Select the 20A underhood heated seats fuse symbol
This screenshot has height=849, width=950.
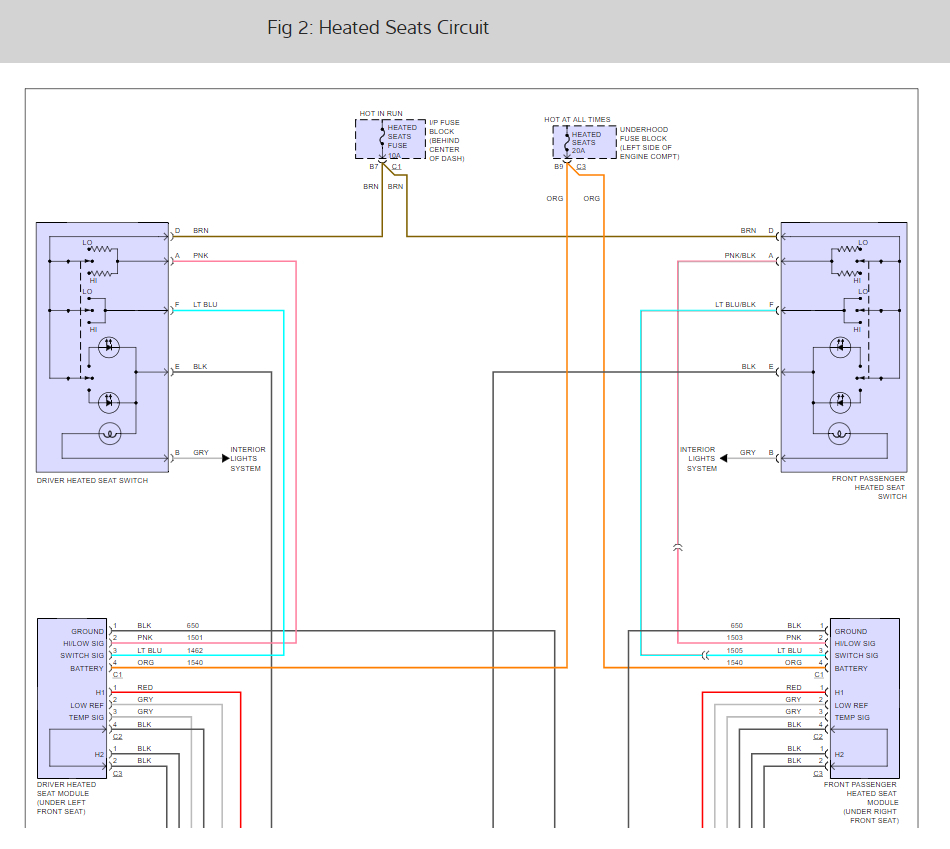click(x=566, y=141)
